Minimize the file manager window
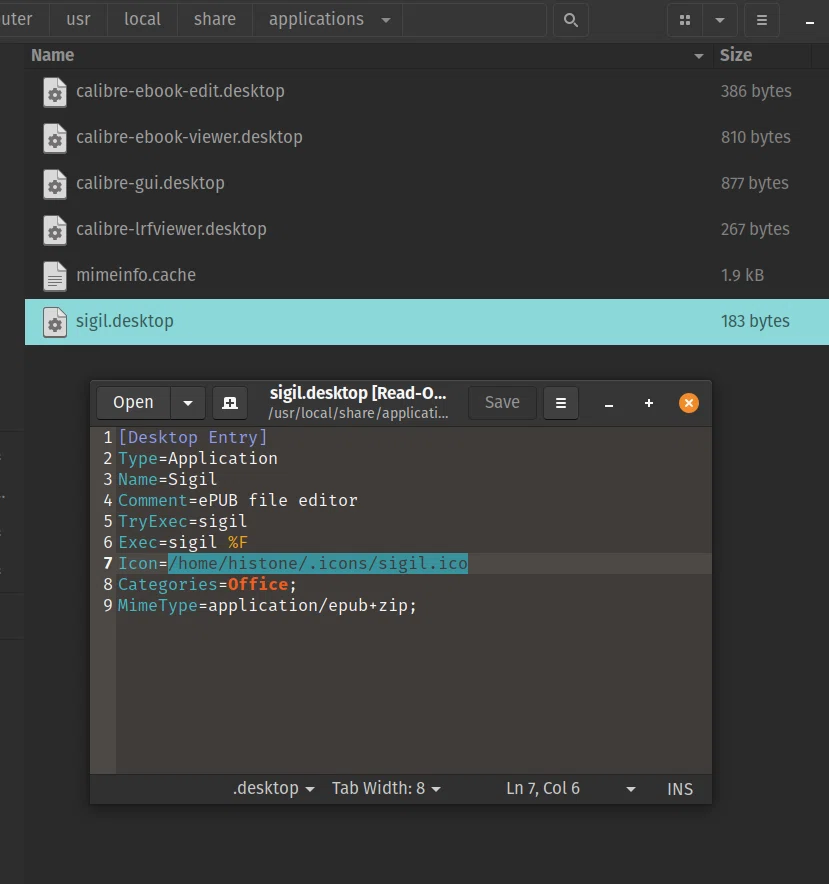The width and height of the screenshot is (829, 884). (x=810, y=23)
